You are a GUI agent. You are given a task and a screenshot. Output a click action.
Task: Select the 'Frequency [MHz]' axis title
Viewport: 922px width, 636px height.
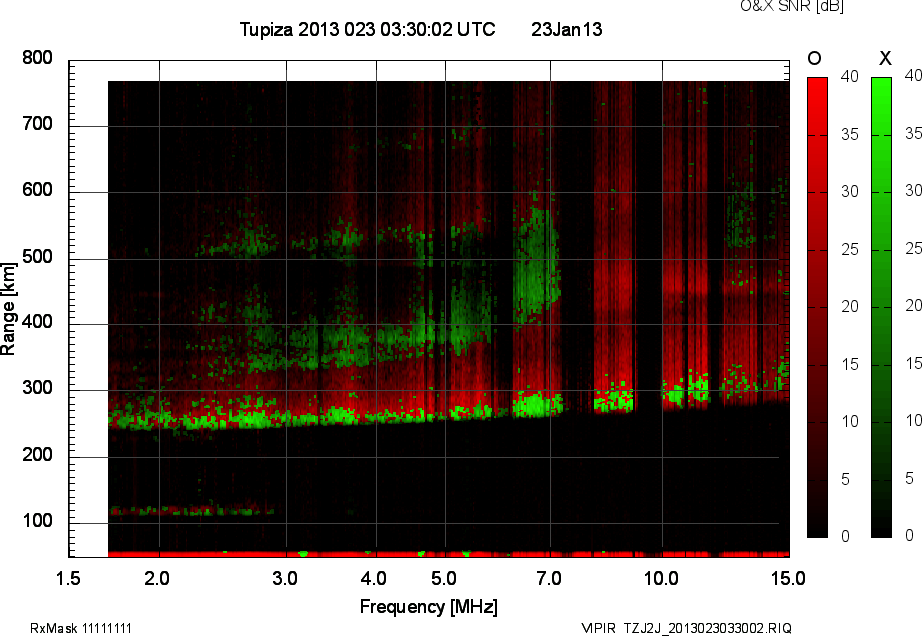(x=429, y=607)
